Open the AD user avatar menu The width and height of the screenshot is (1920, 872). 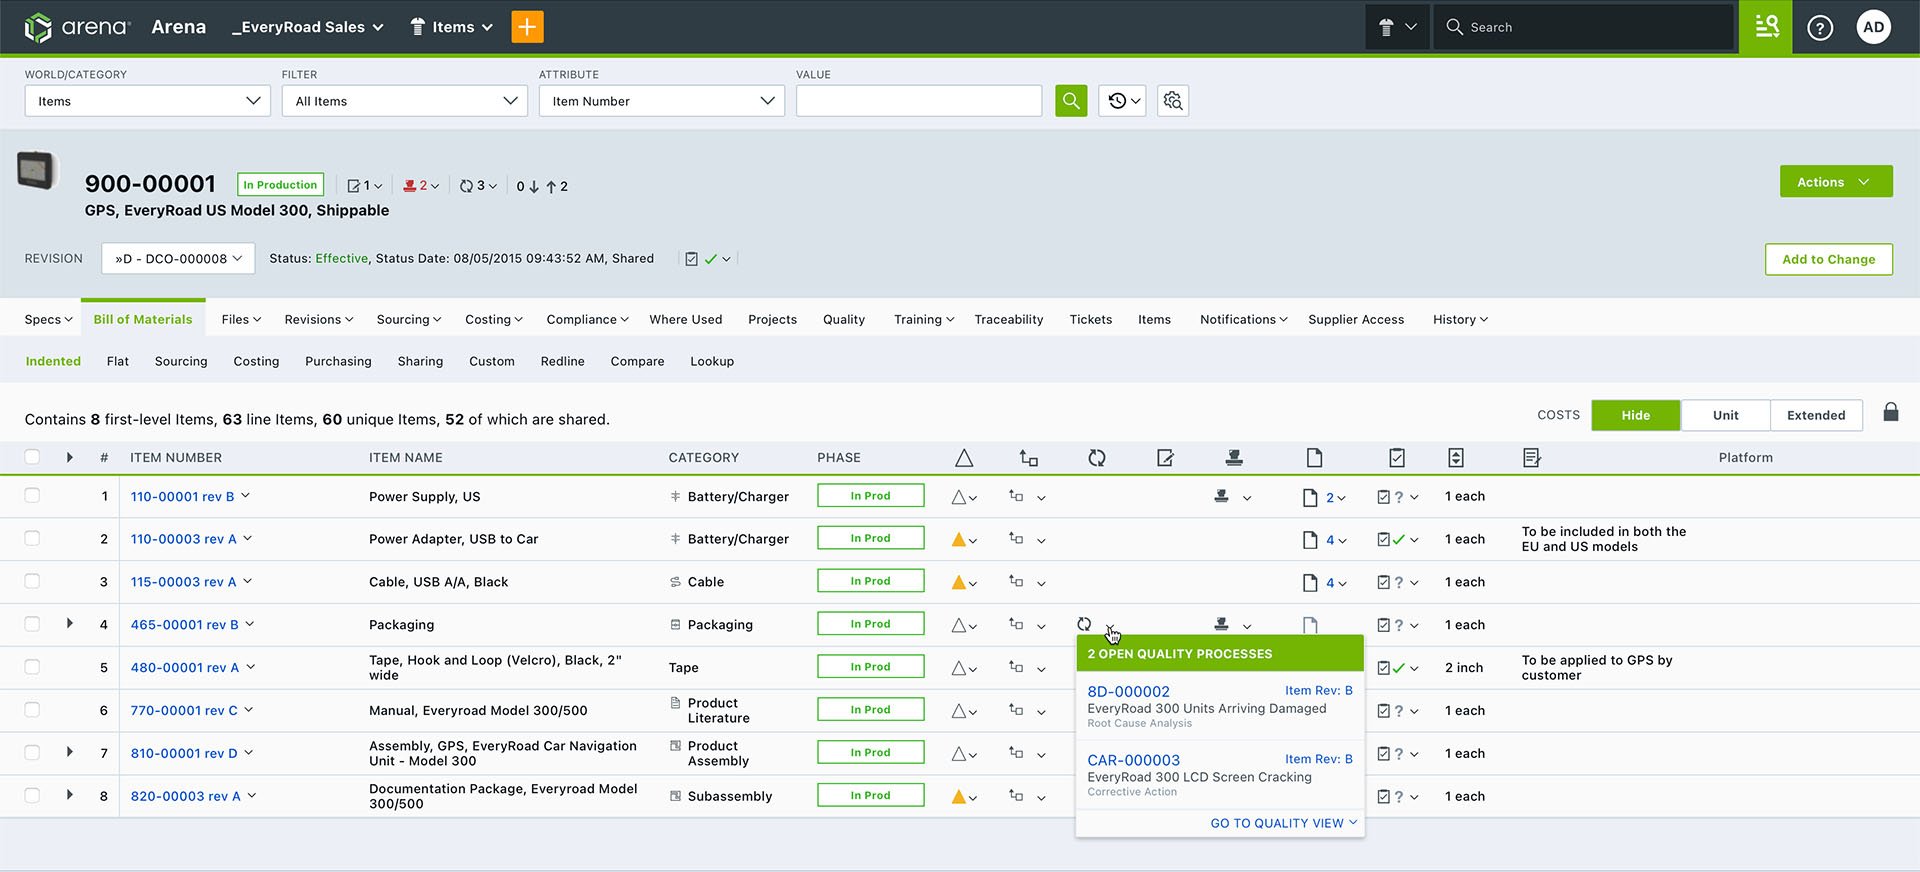[x=1874, y=27]
